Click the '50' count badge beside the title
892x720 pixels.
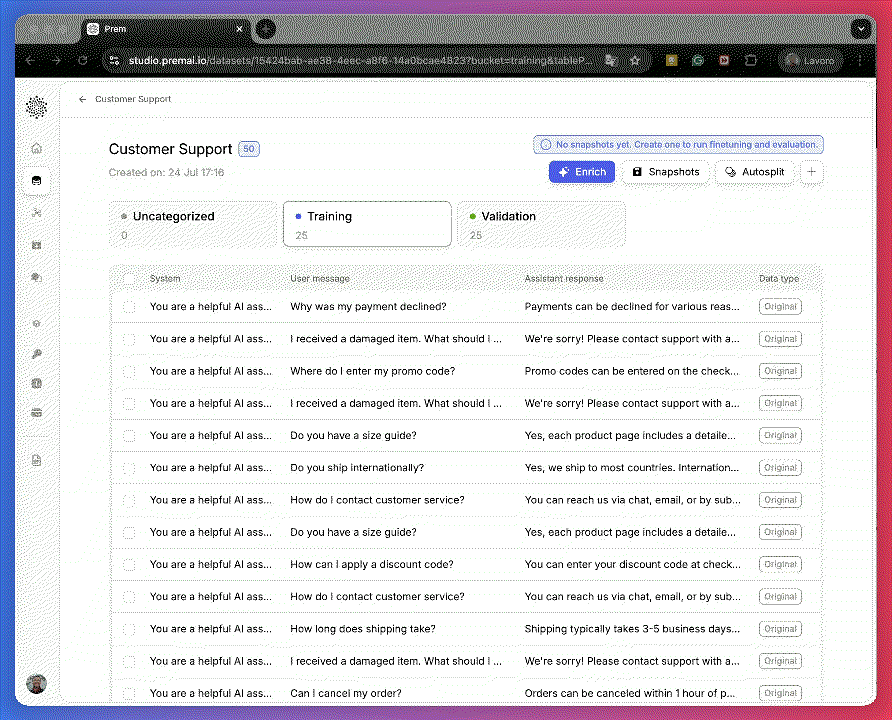coord(249,149)
